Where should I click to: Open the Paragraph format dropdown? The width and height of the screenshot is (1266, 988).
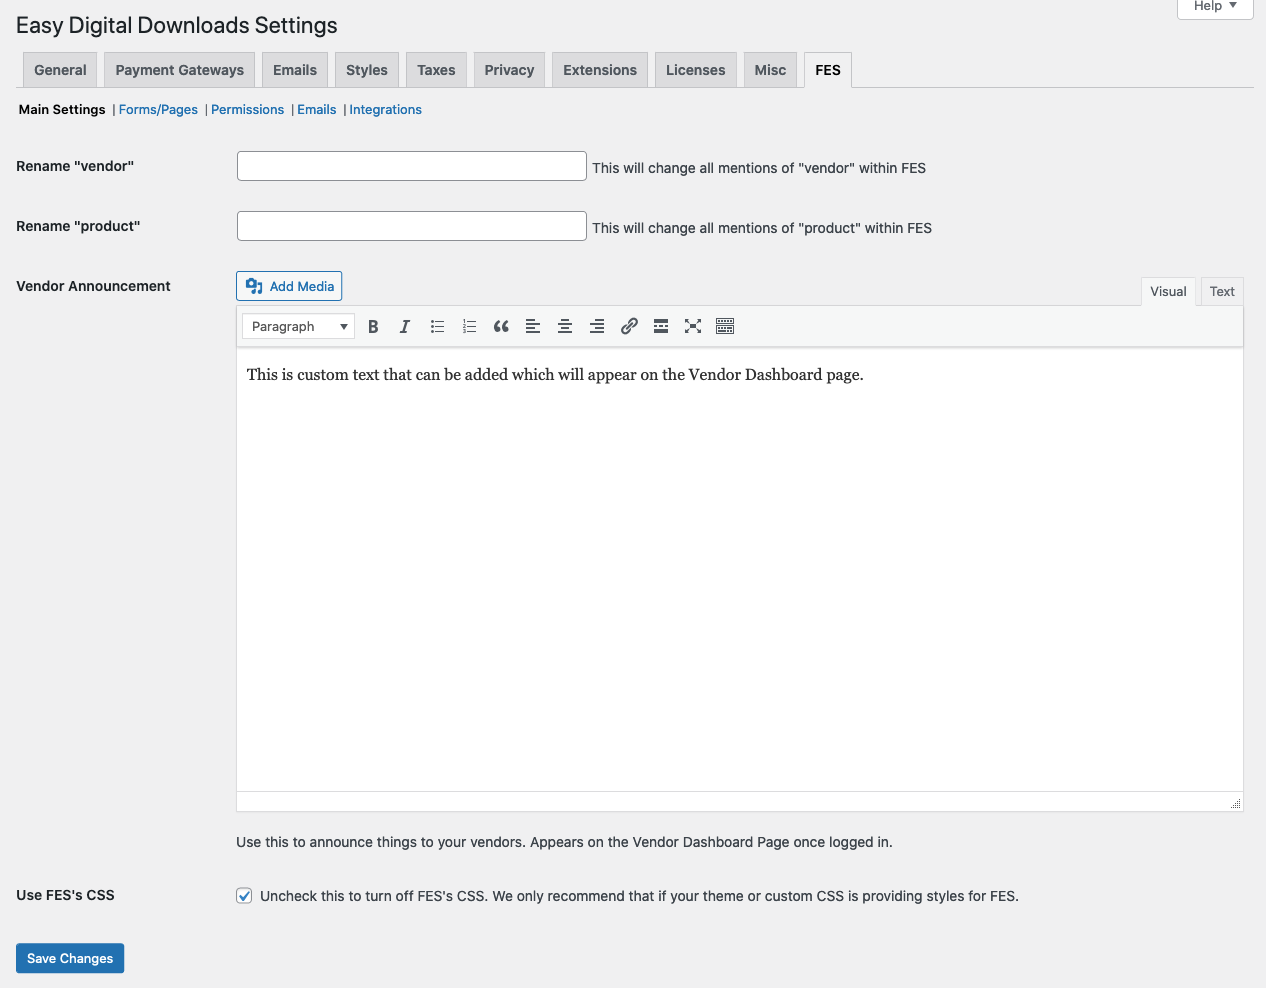coord(298,327)
